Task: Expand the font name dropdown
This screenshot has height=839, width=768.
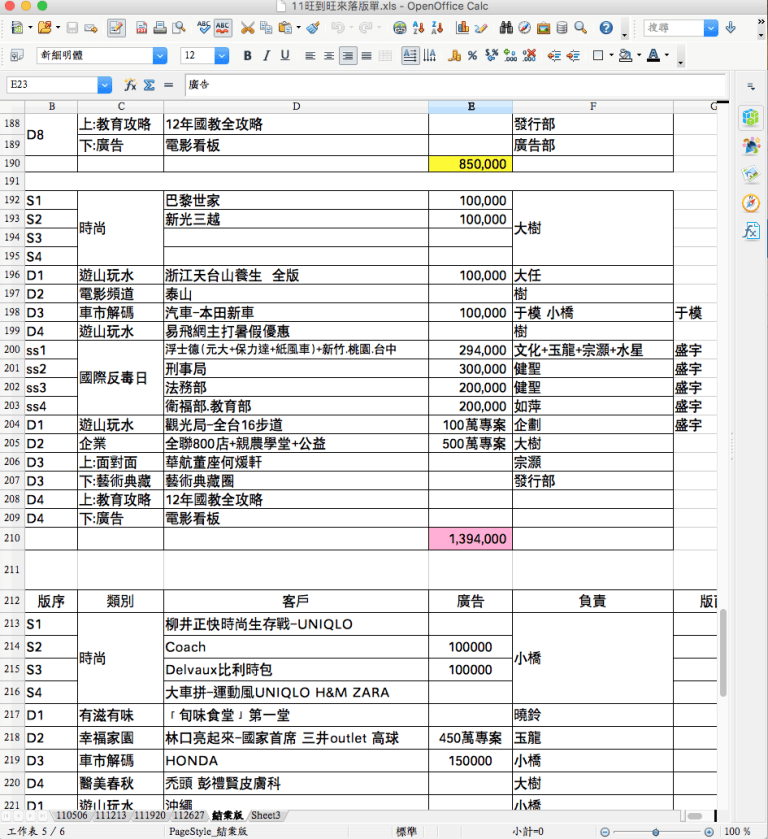Action: (160, 56)
